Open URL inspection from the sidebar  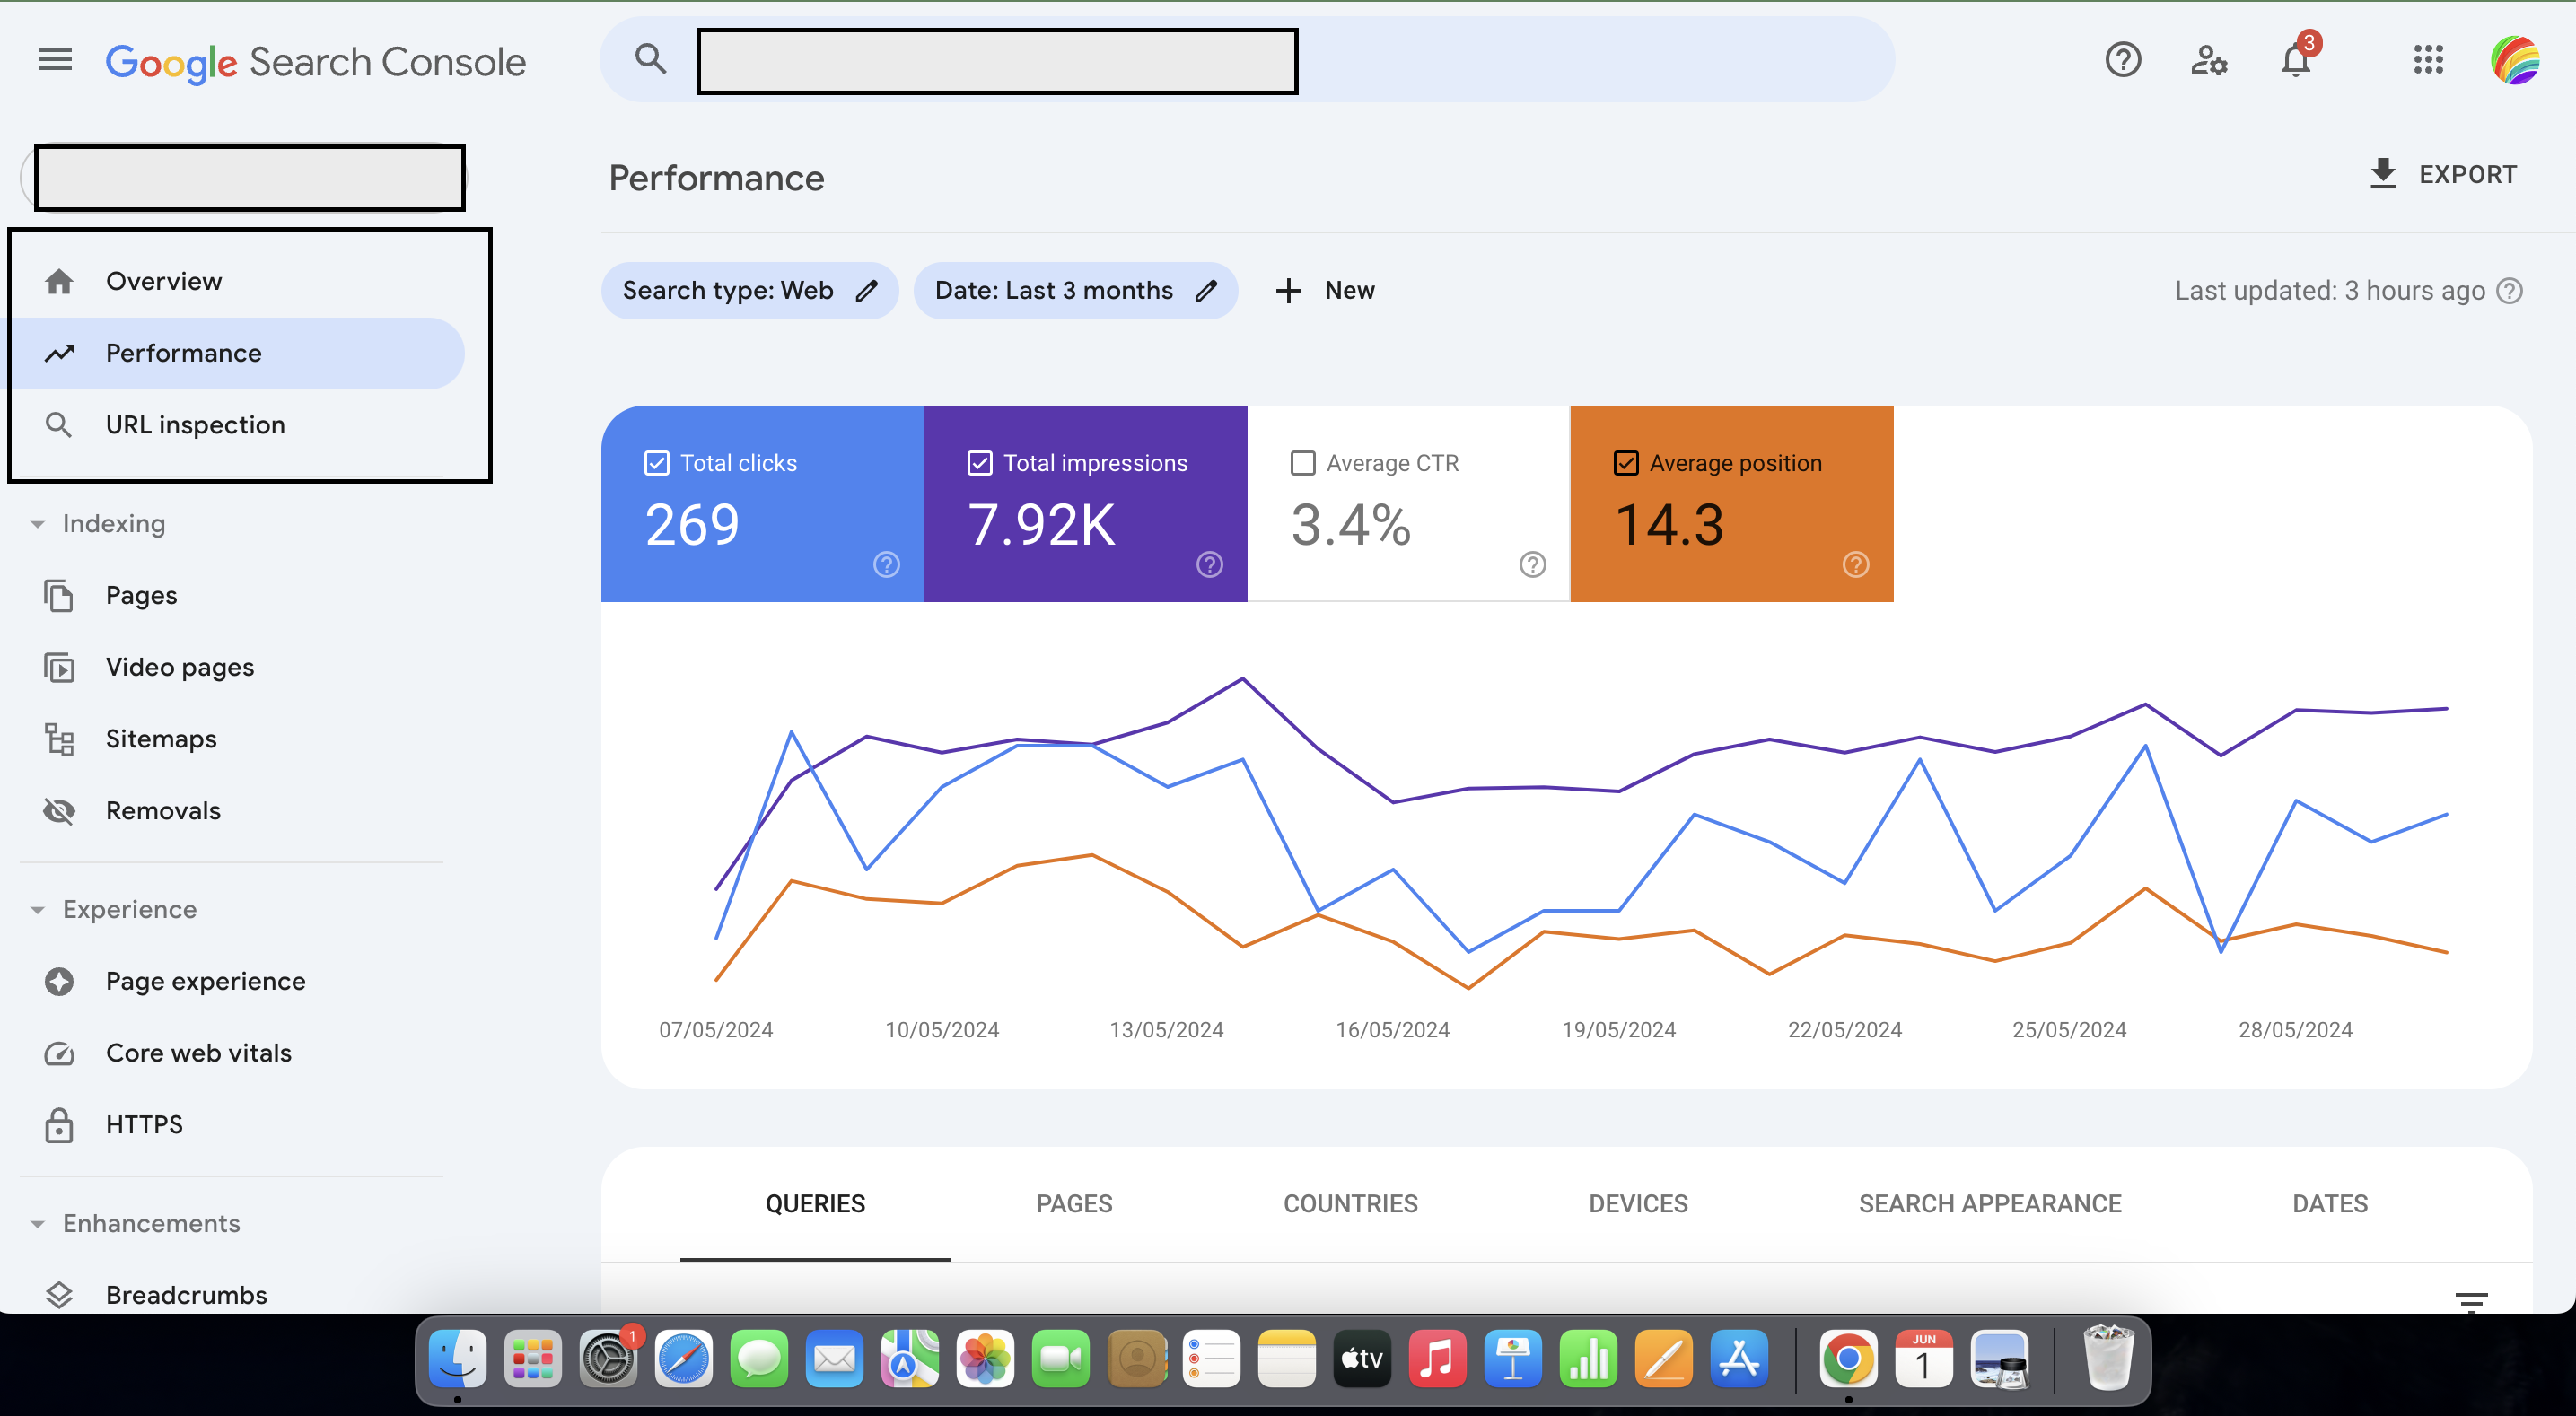pos(195,424)
